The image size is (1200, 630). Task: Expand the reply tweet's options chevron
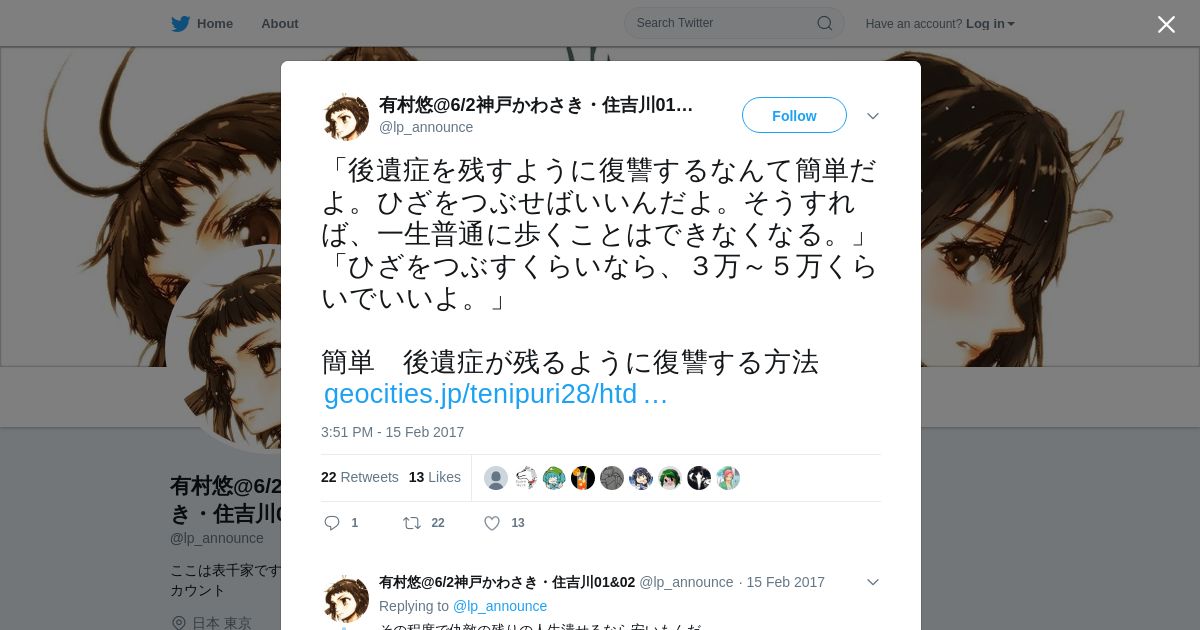(x=873, y=582)
